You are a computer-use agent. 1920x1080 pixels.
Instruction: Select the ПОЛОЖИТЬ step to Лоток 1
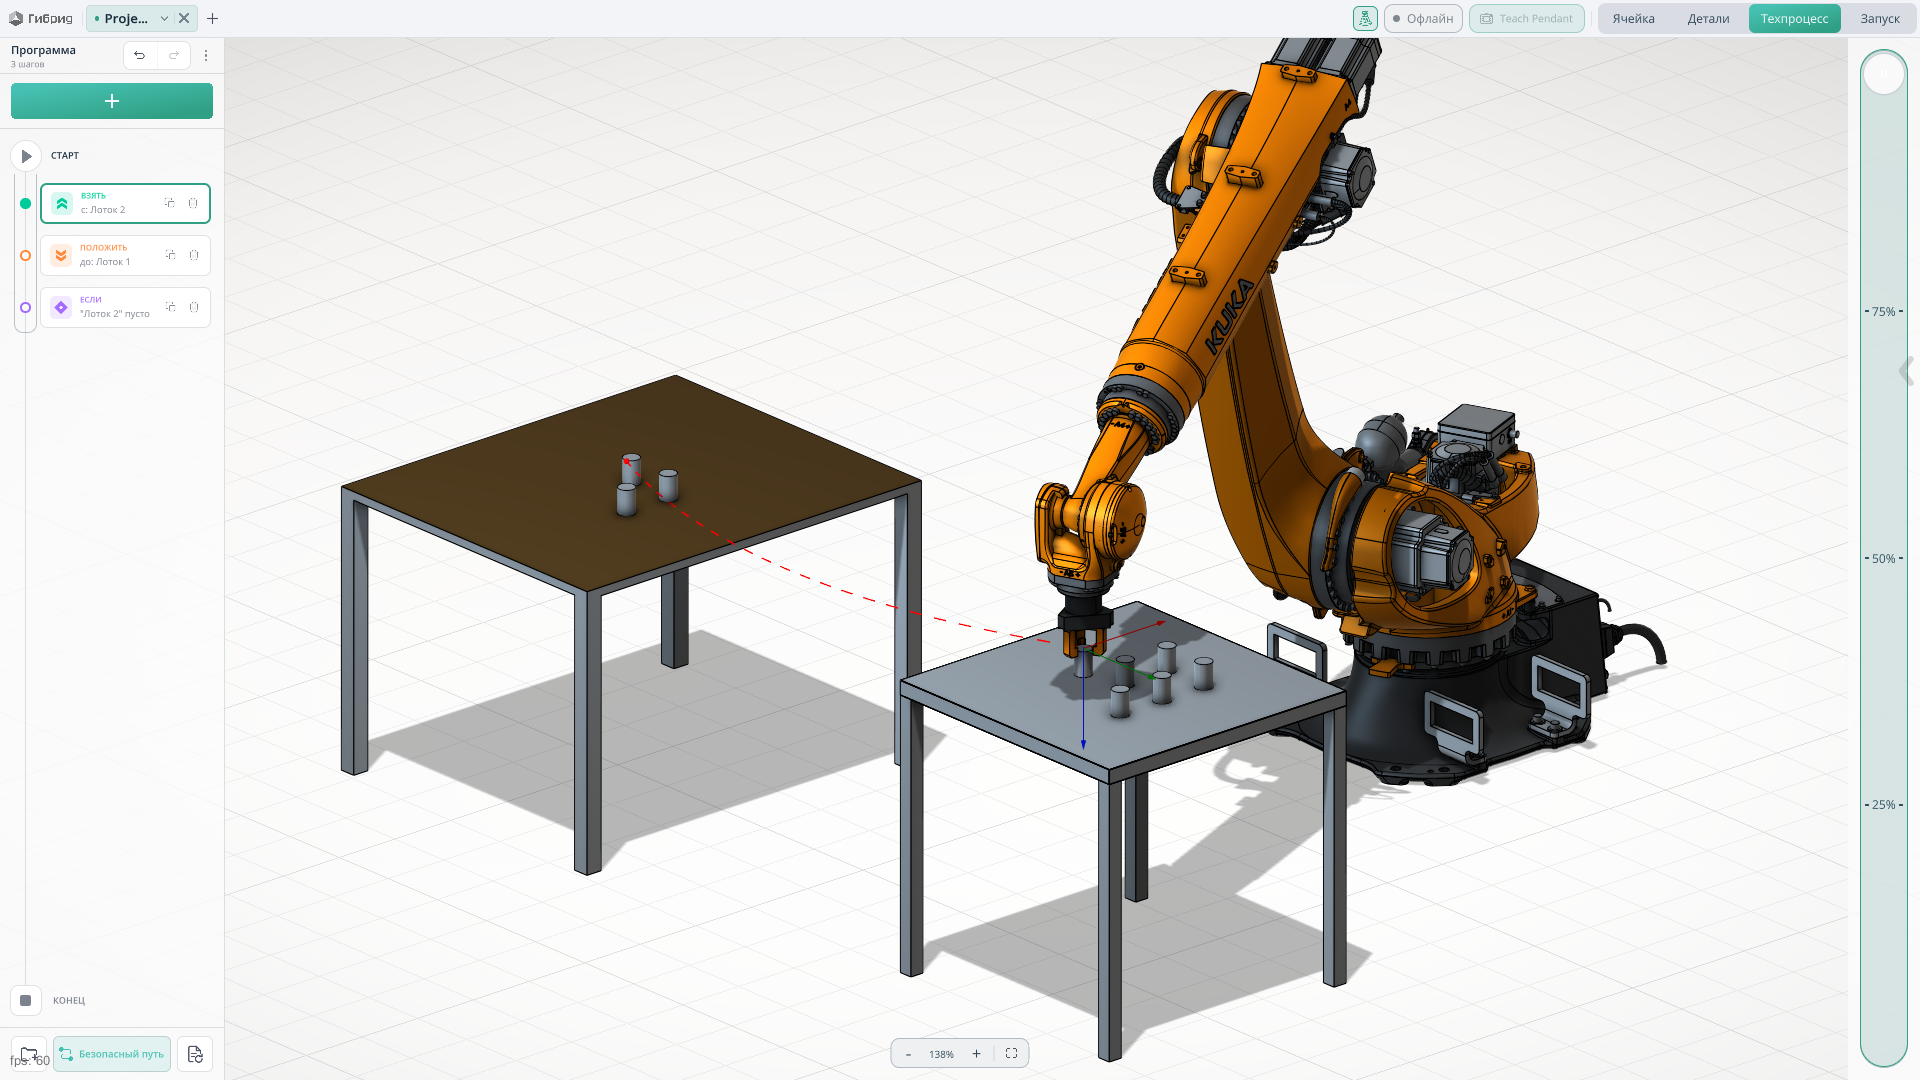(125, 255)
